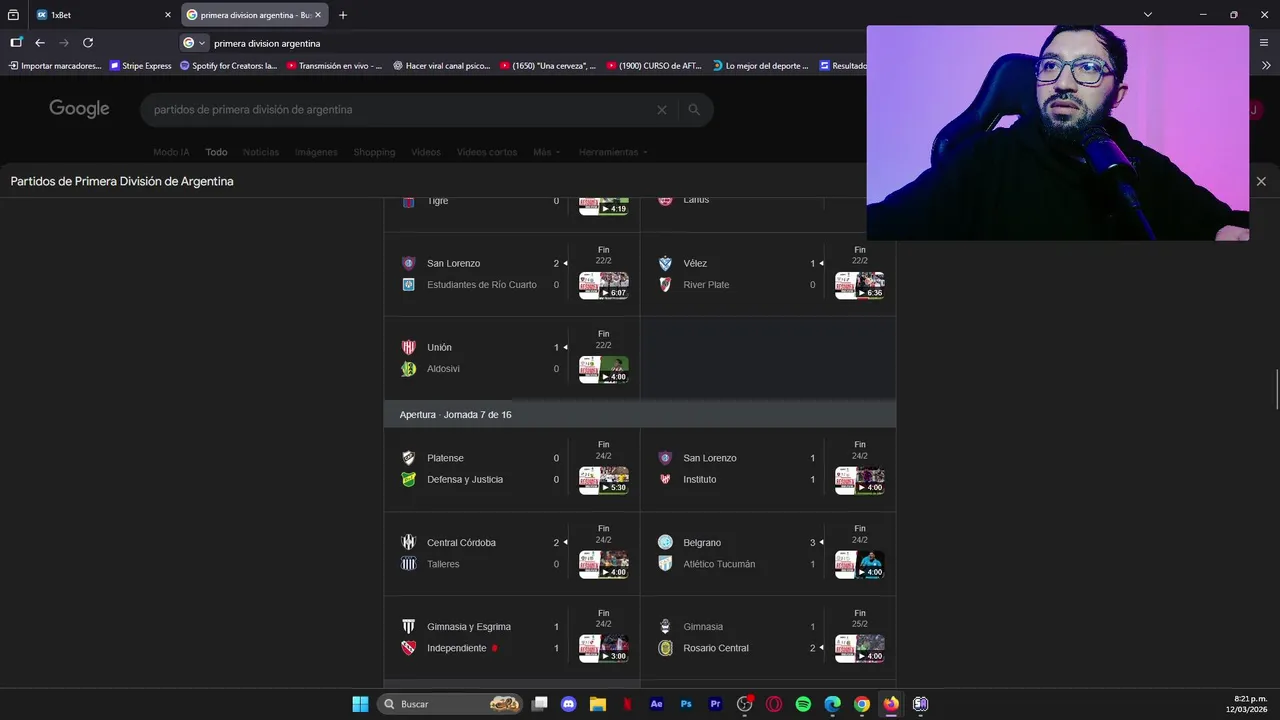Expand the Más dropdown
1280x720 pixels.
pyautogui.click(x=546, y=152)
